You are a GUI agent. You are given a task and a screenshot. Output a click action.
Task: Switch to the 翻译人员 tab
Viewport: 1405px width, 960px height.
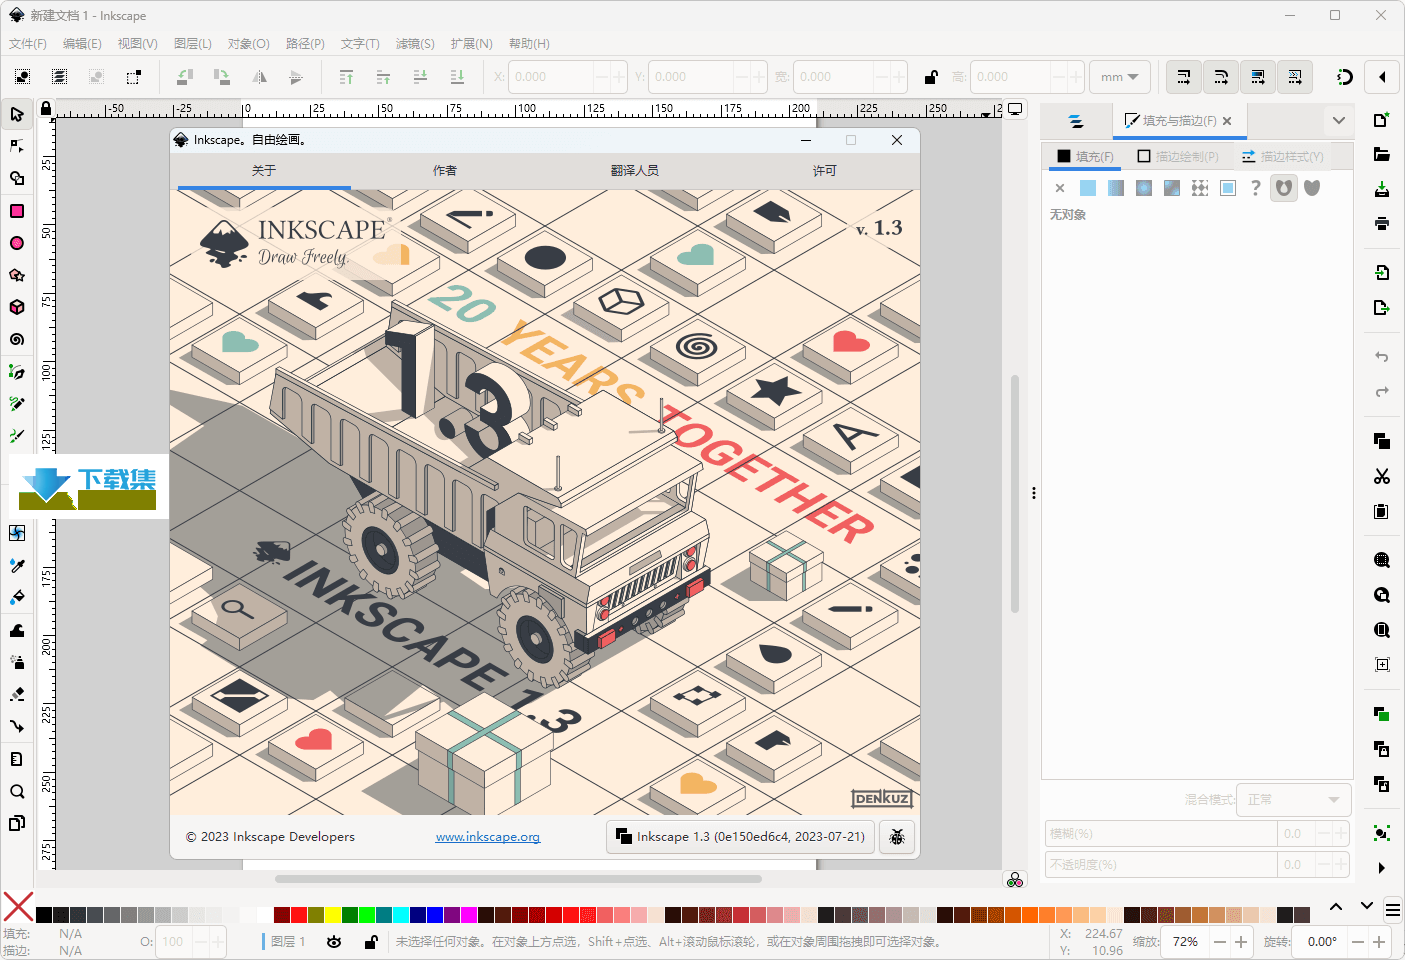635,171
